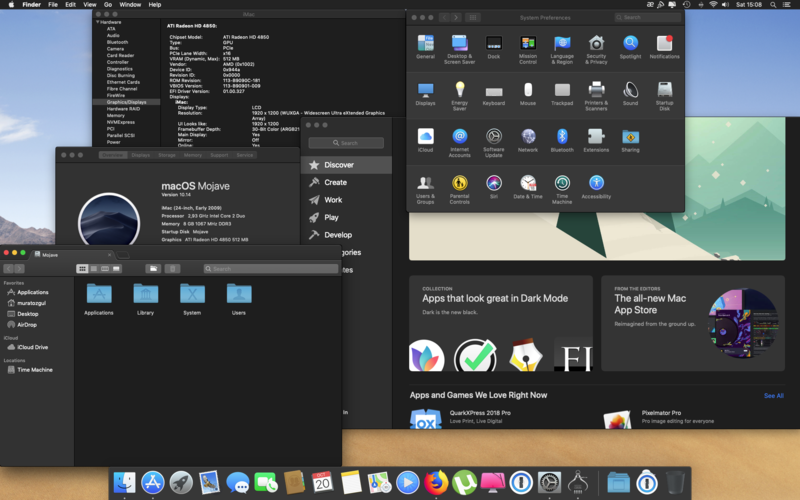This screenshot has width=800, height=500.
Task: Show all preferences grid button
Action: click(471, 18)
